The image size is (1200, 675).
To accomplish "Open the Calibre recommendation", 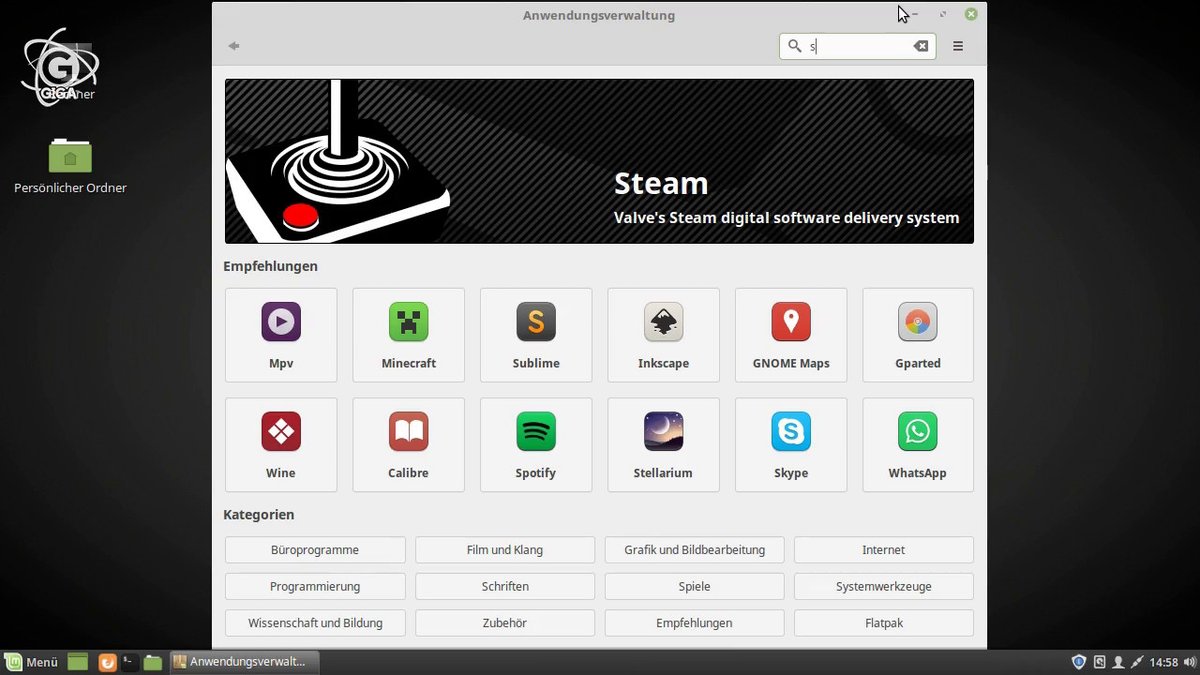I will [408, 445].
